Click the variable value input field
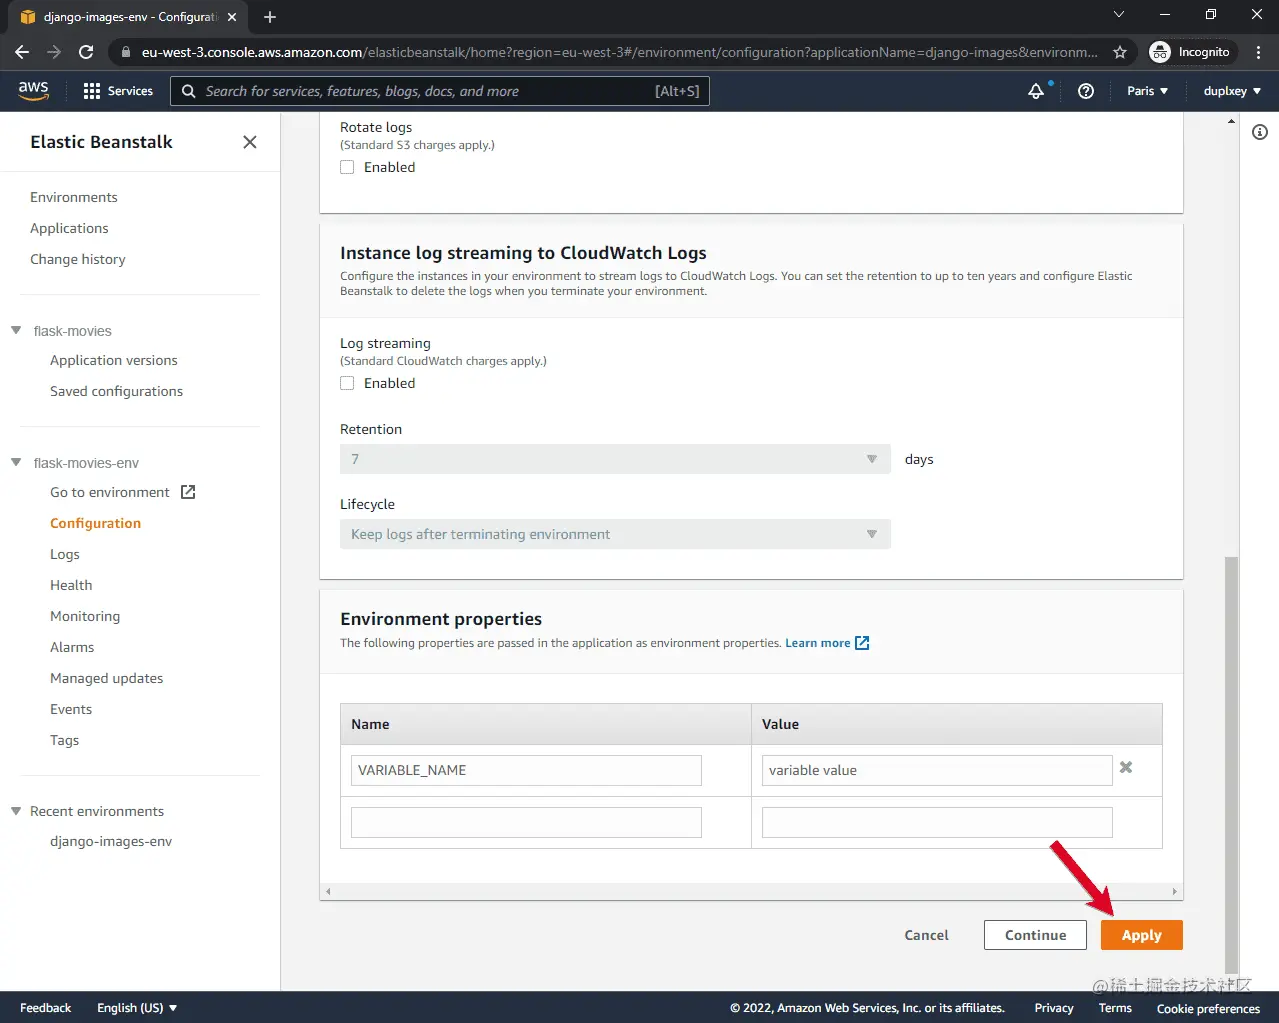 (936, 770)
